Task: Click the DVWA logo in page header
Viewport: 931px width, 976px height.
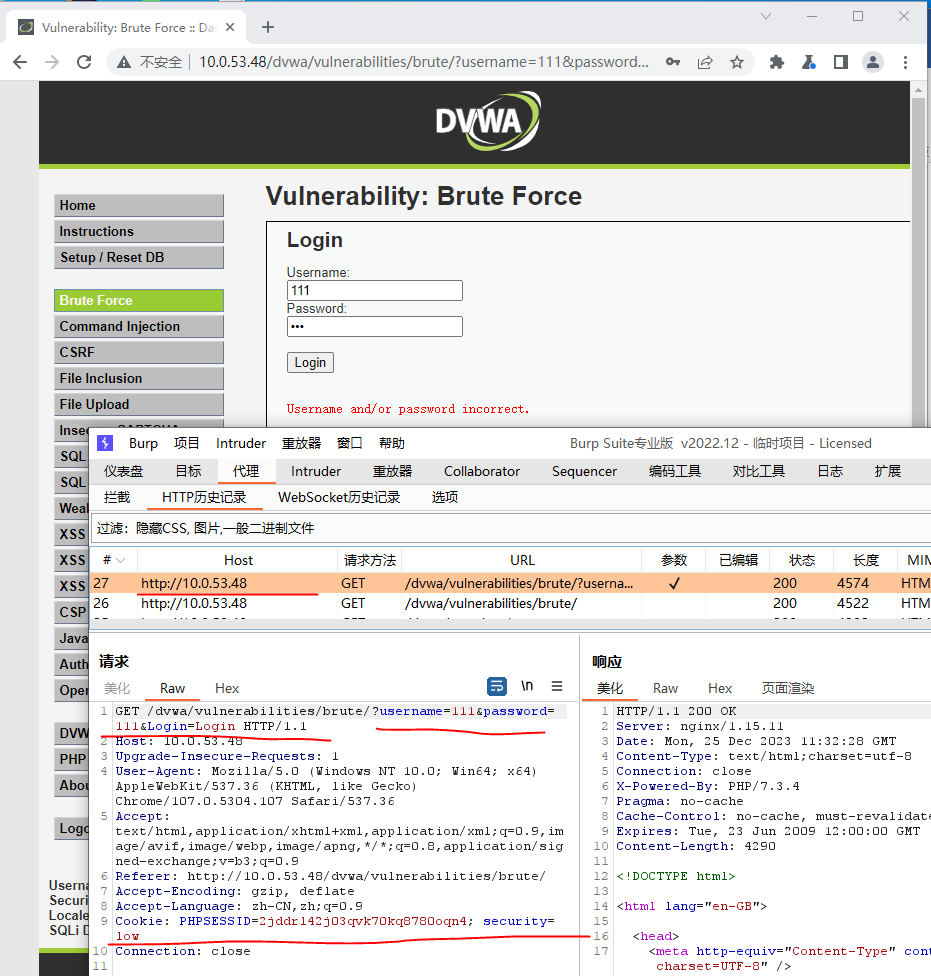Action: [489, 121]
